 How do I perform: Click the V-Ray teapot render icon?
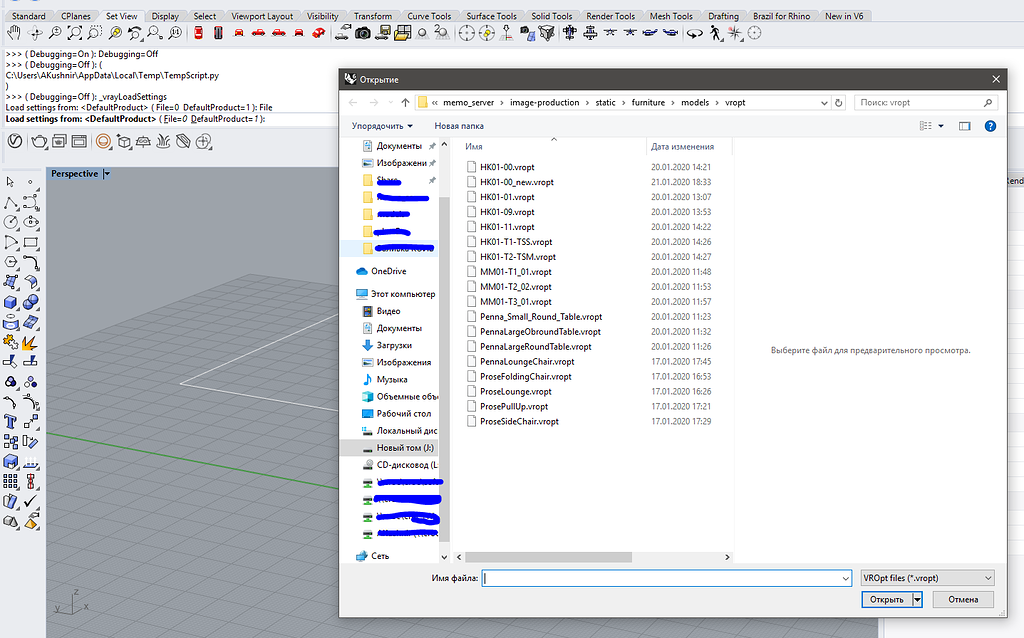[39, 142]
